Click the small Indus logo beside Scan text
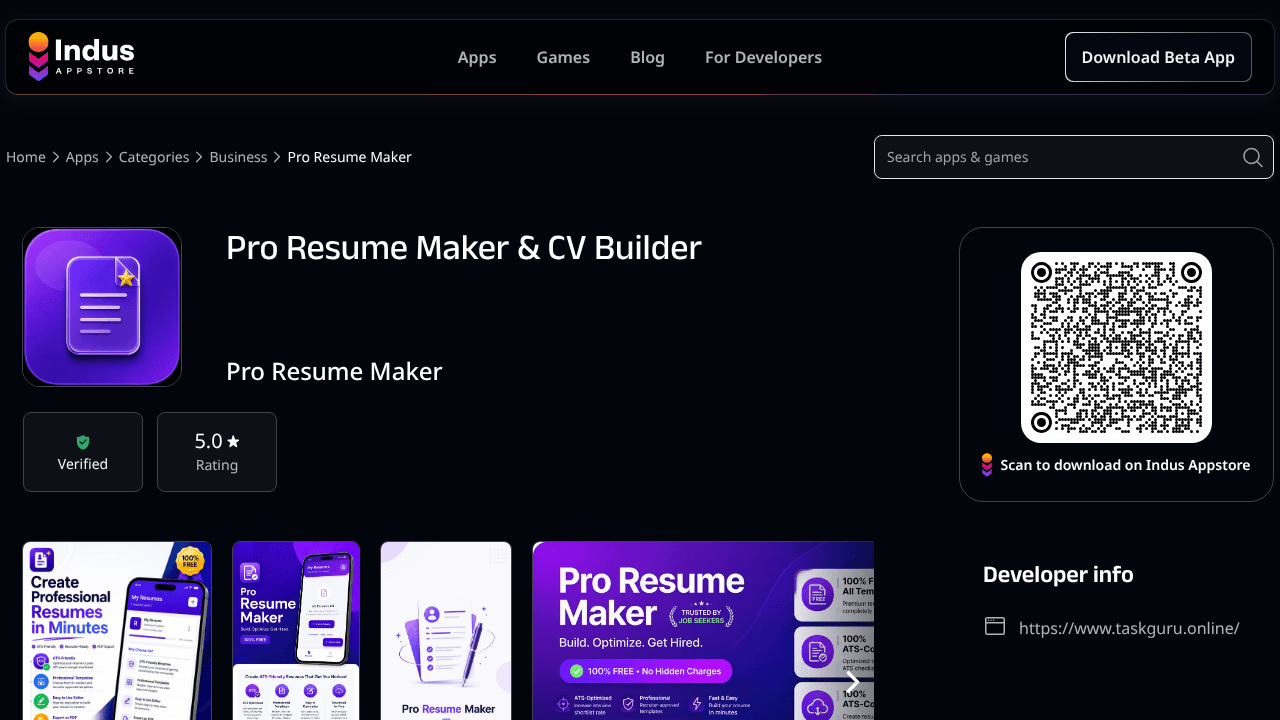Image resolution: width=1280 pixels, height=720 pixels. 987,465
